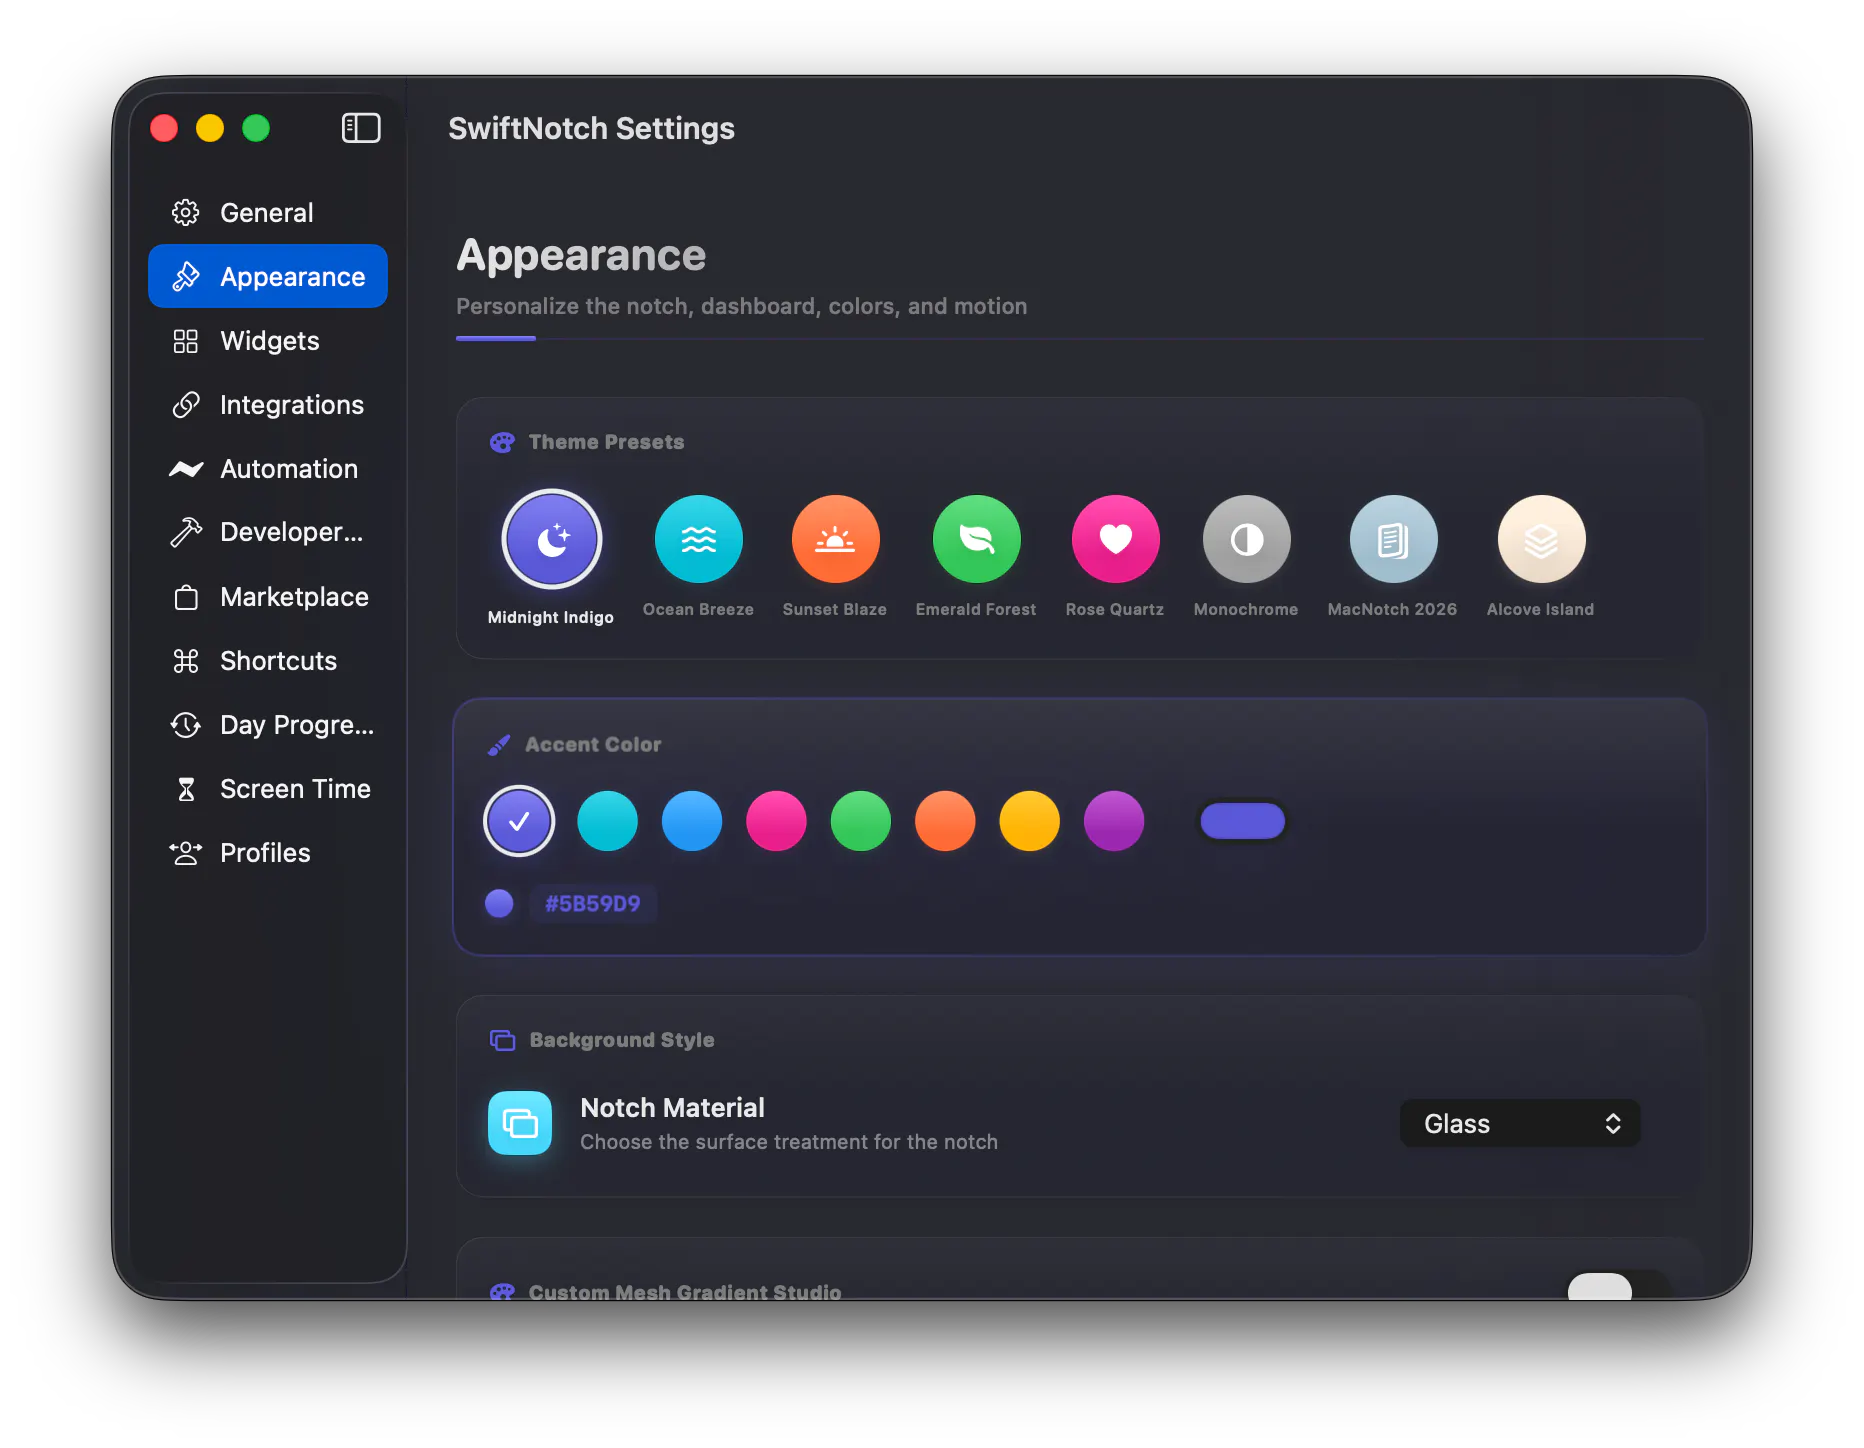Click the Marketplace bag icon
1864x1448 pixels.
click(x=186, y=597)
